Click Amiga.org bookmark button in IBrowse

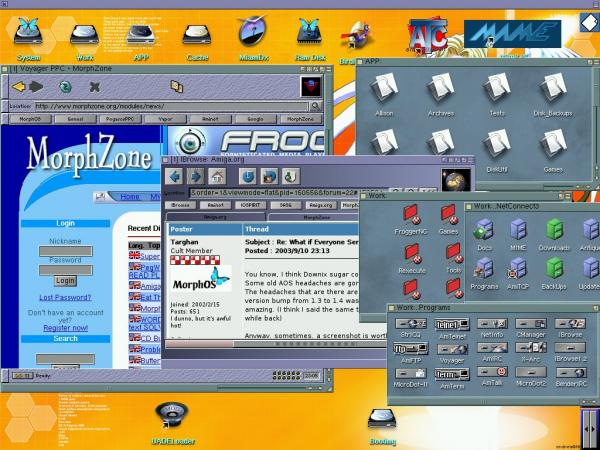pyautogui.click(x=321, y=205)
